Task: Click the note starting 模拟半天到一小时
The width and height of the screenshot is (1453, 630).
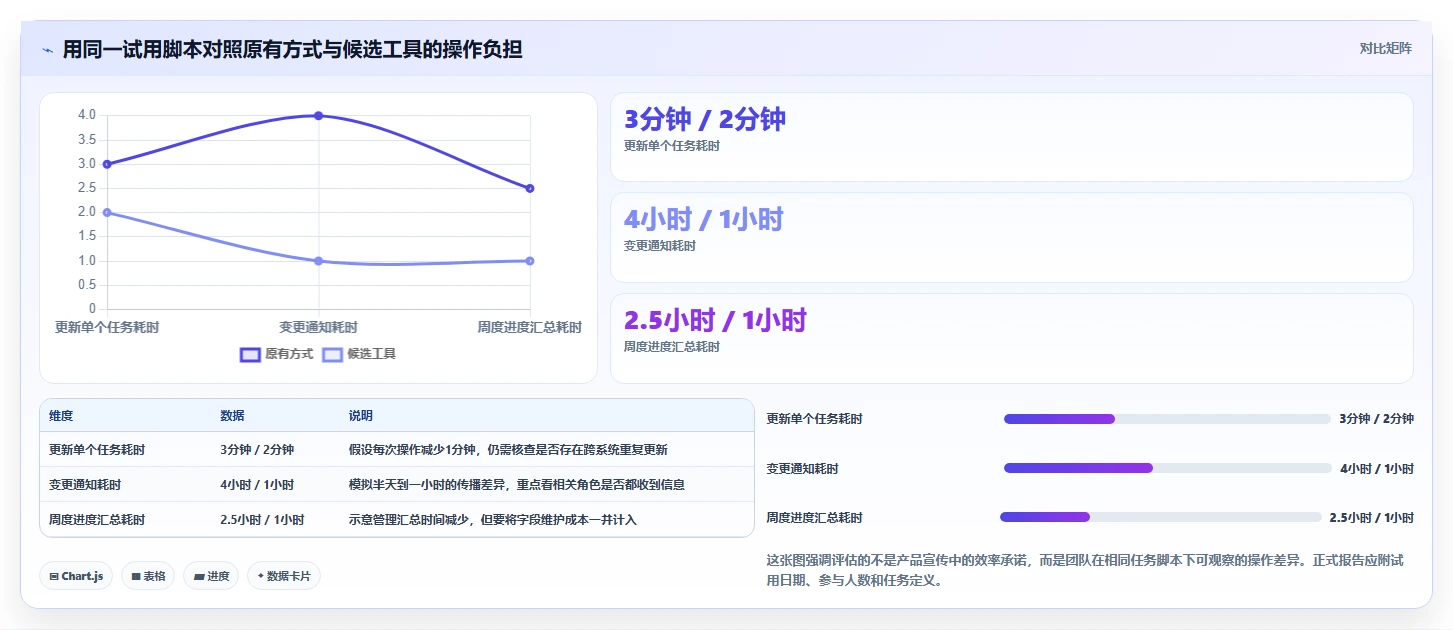Action: tap(517, 485)
